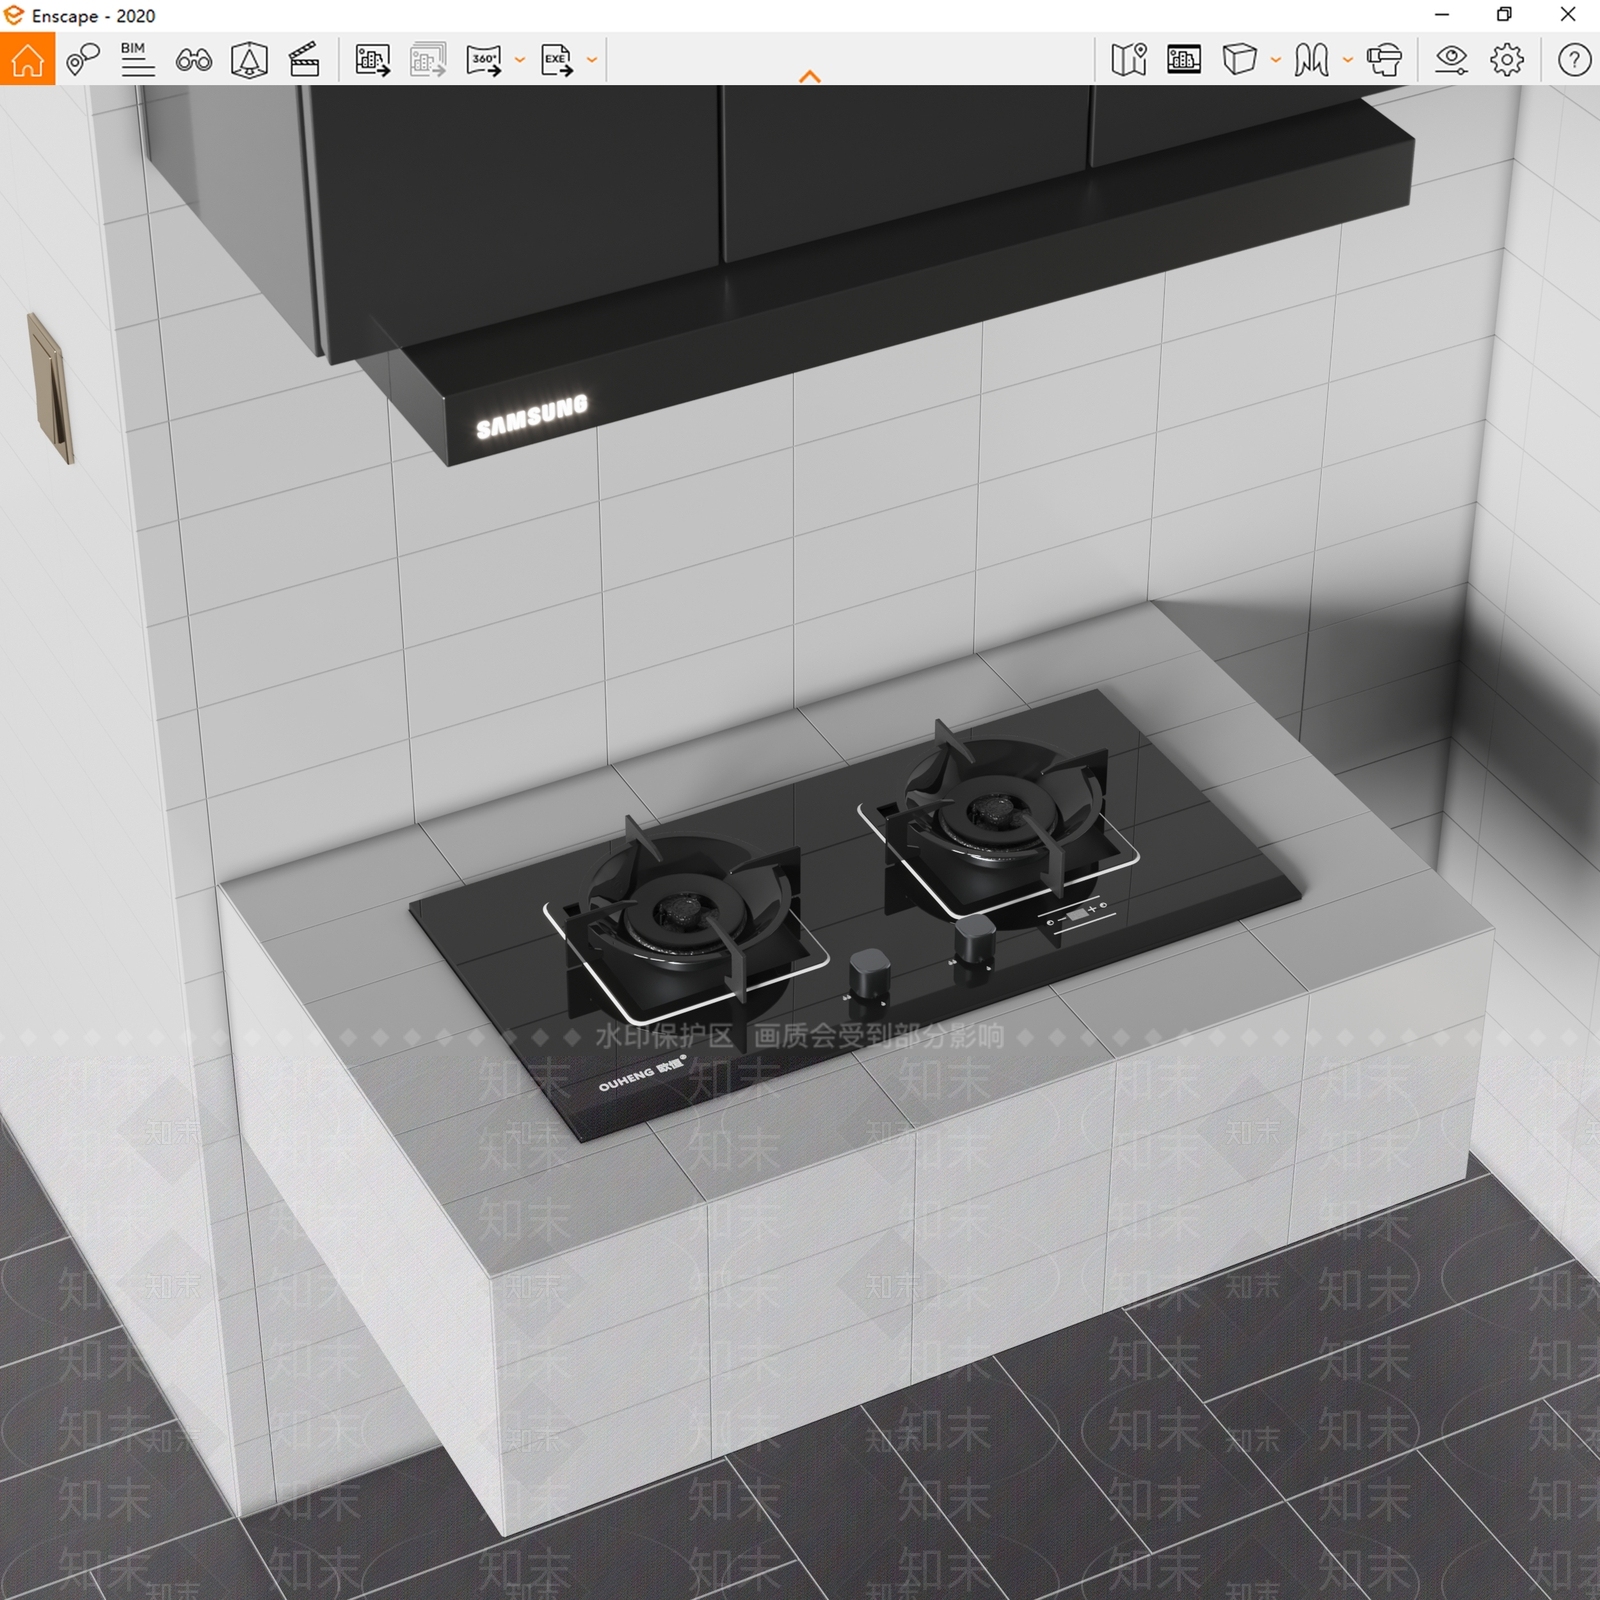This screenshot has width=1600, height=1600.
Task: Expand the panorama export dropdown arrow
Action: pos(519,60)
